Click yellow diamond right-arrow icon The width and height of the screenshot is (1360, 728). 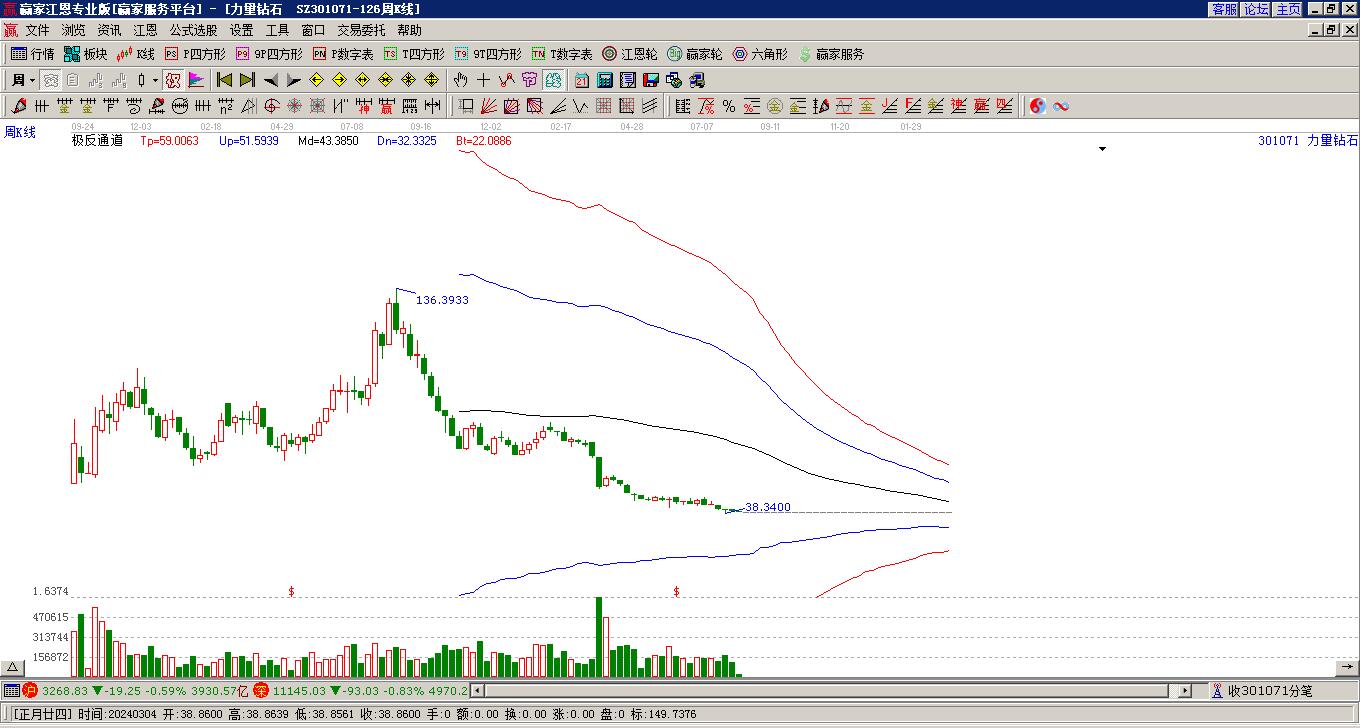(x=340, y=80)
